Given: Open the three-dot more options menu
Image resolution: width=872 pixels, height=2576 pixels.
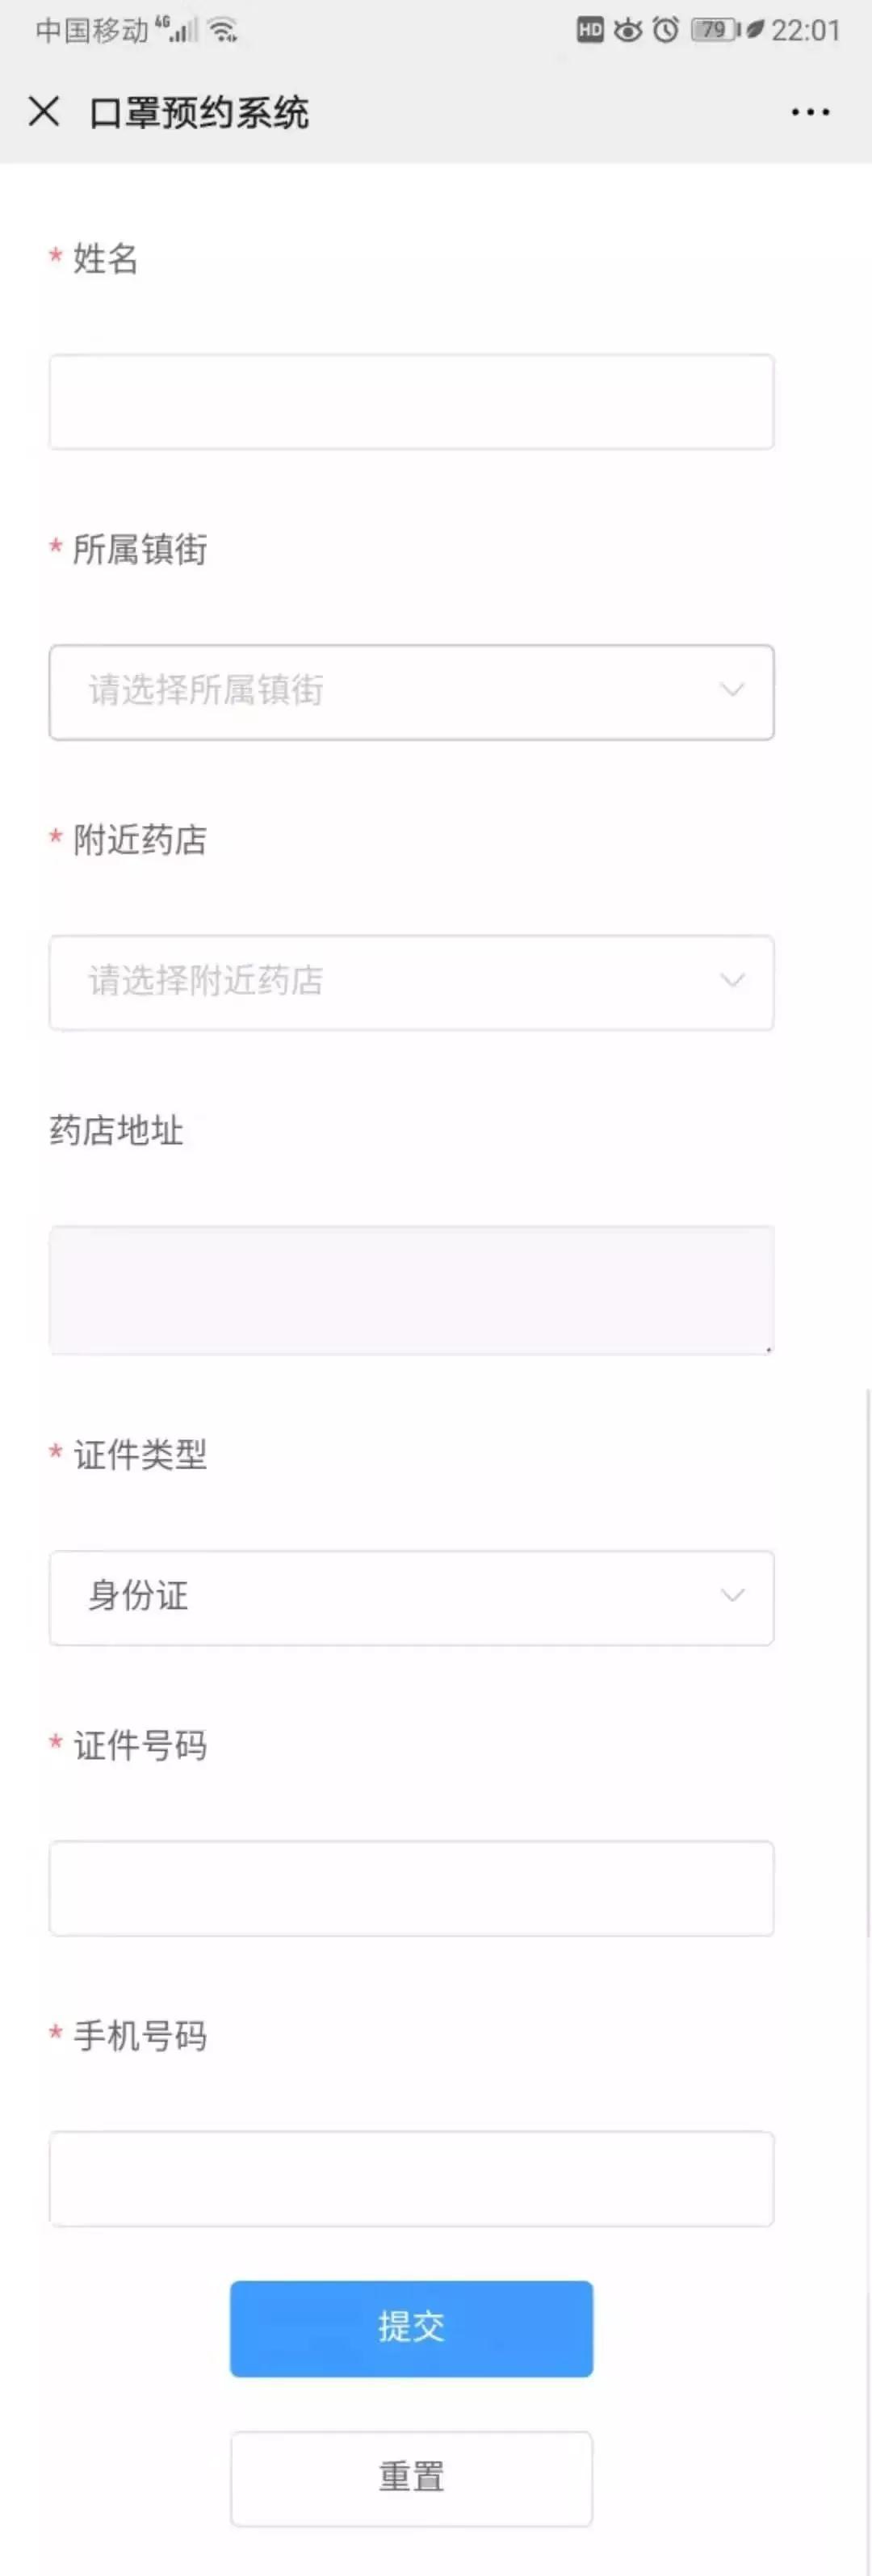Looking at the screenshot, I should (809, 112).
